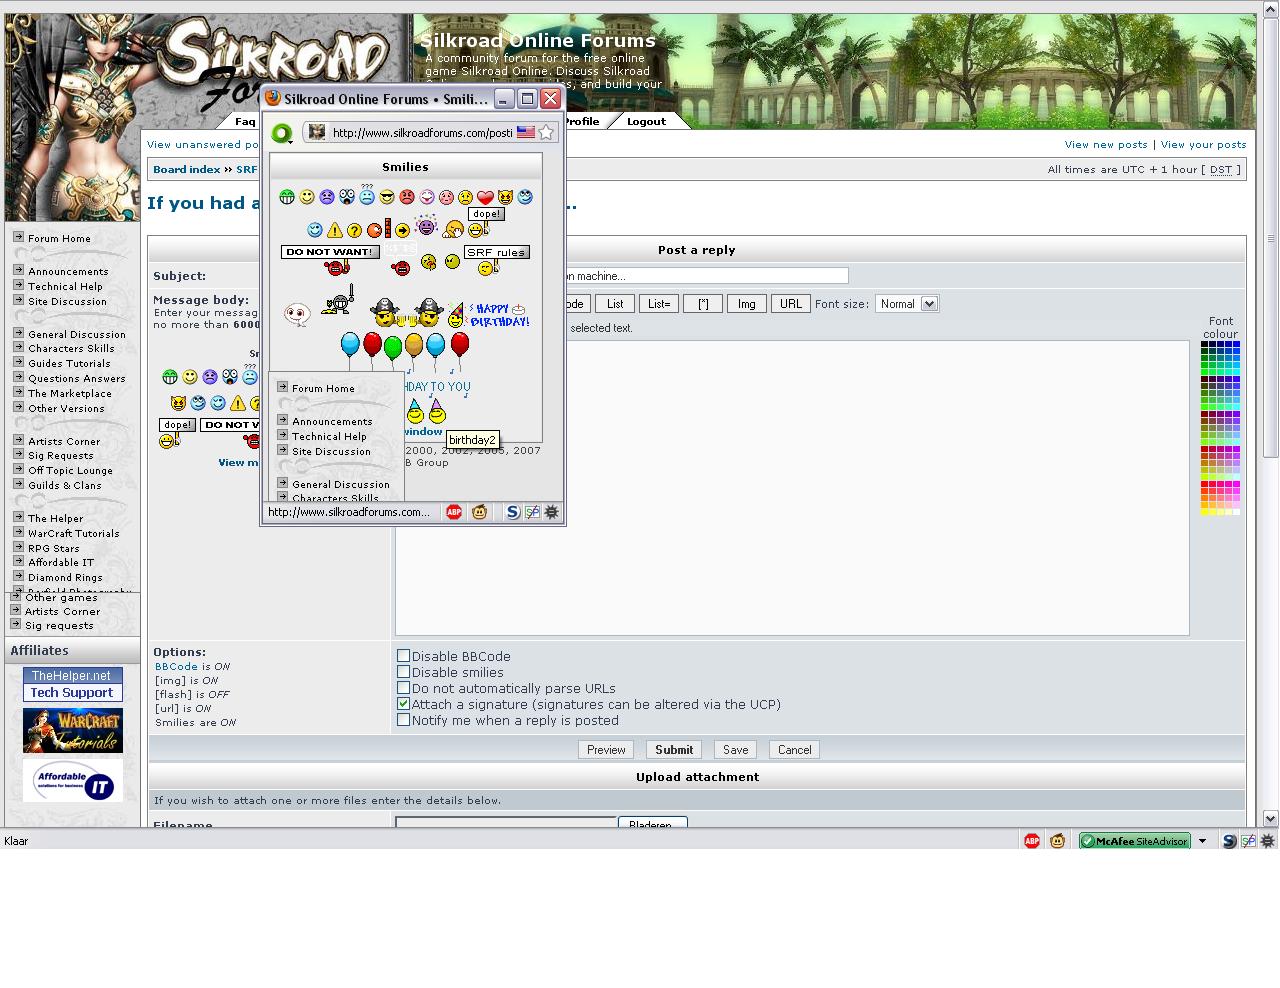Pick the sunglasses cool smiley

(387, 198)
